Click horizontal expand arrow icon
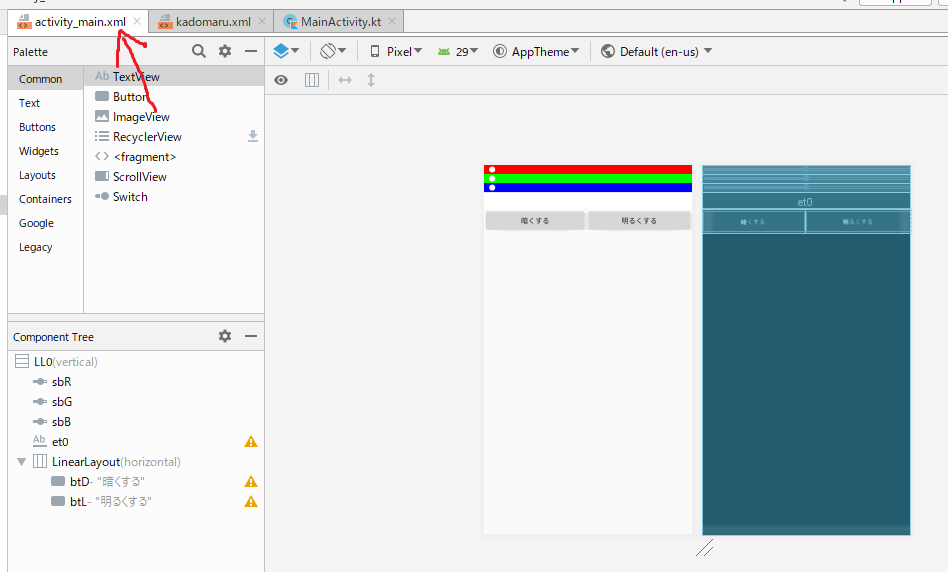Viewport: 948px width, 572px height. 345,80
